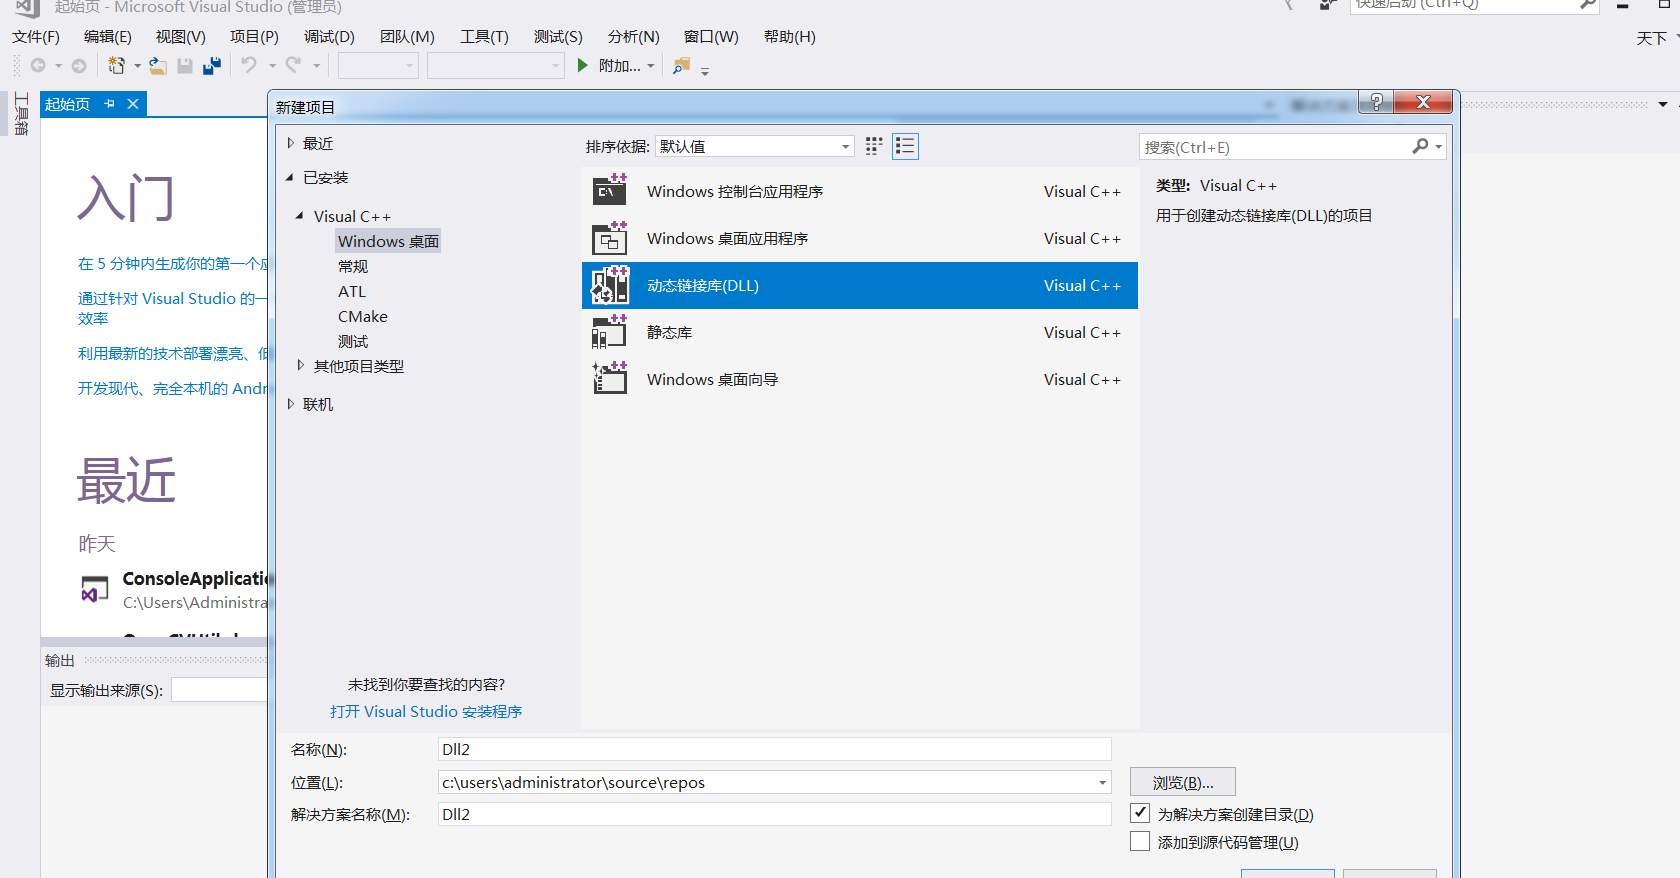Click the navigate forward arrow icon
Screen dimensions: 1680x878
click(x=79, y=66)
